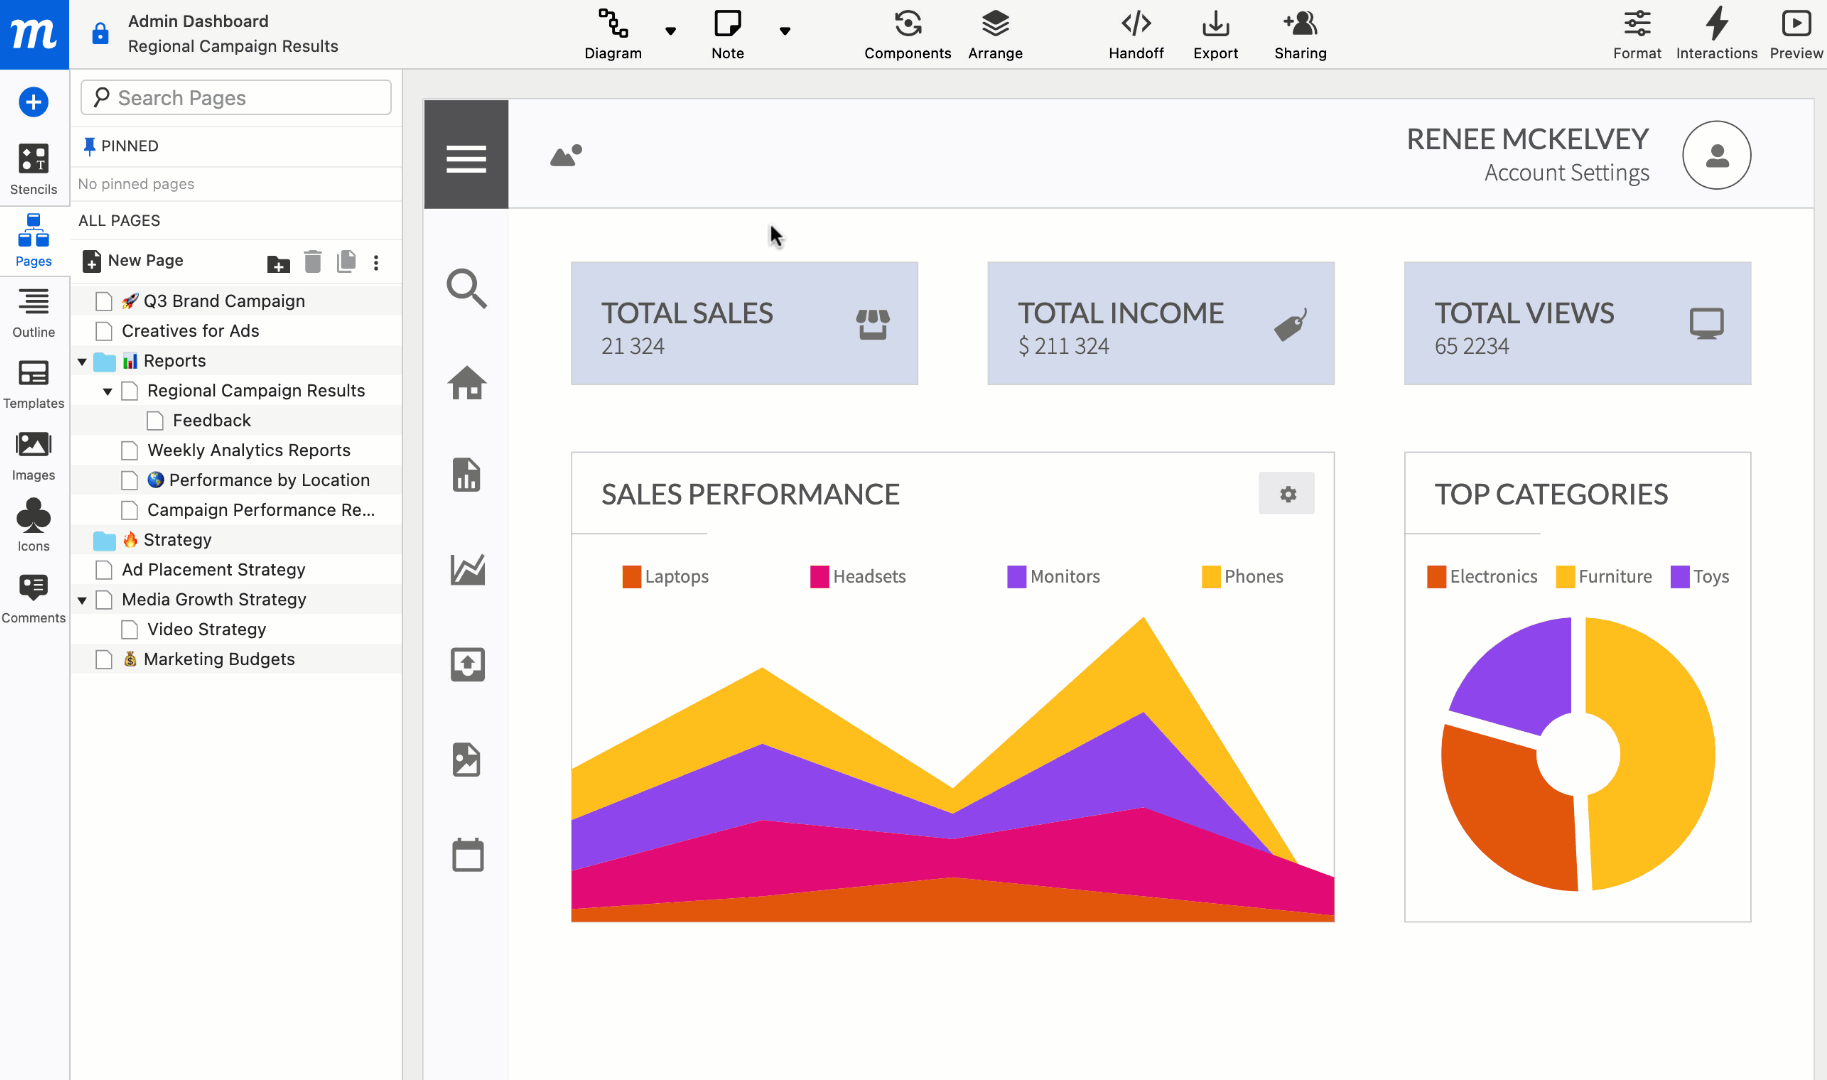Click the orange Laptops legend swatch
Screen dimensions: 1827x1080
pyautogui.click(x=631, y=577)
